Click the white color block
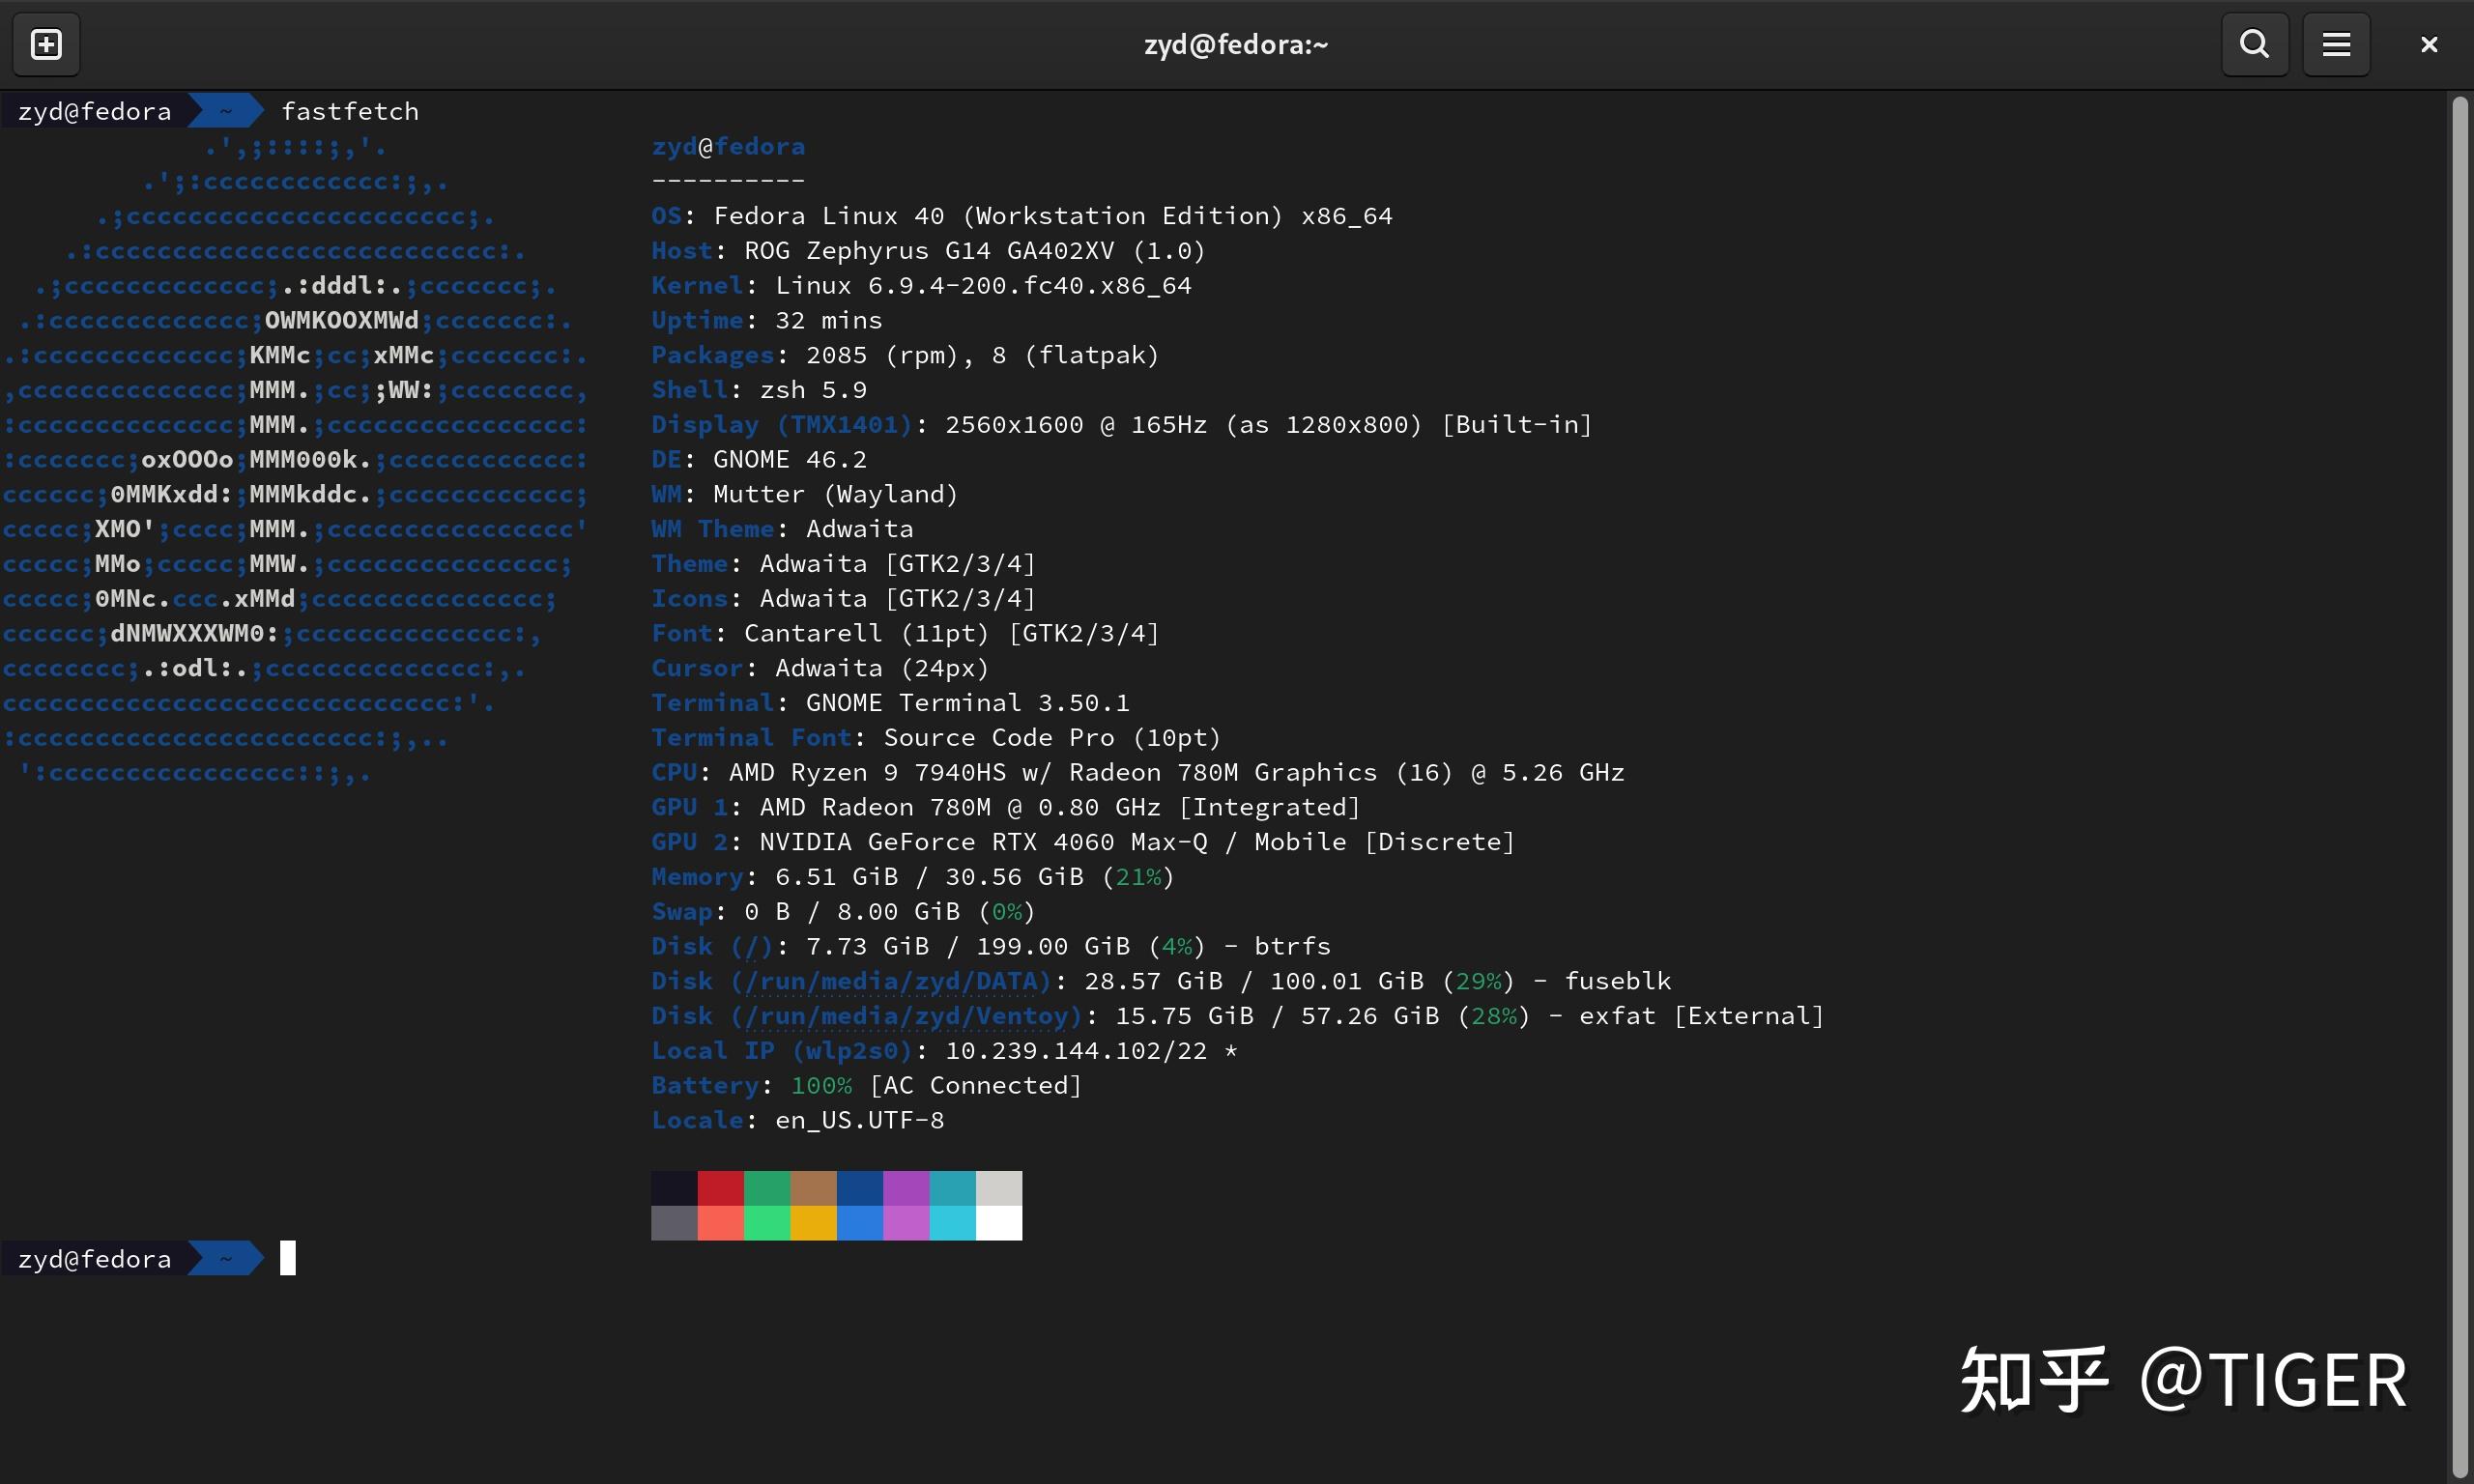Viewport: 2474px width, 1484px height. [999, 1223]
